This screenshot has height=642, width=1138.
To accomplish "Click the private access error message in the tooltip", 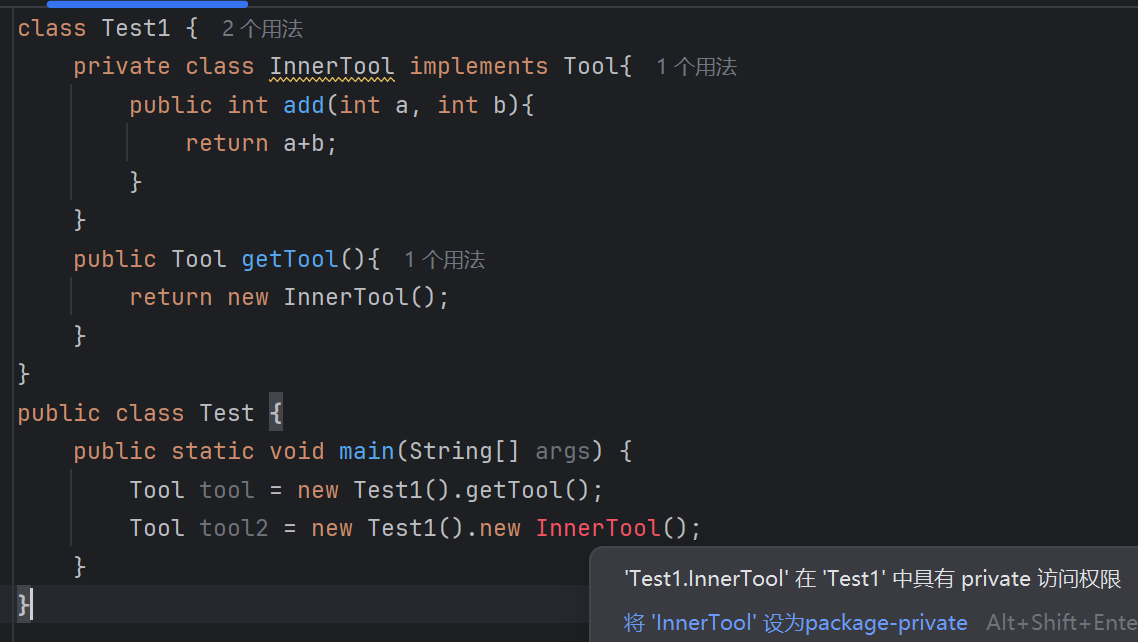I will click(x=872, y=579).
